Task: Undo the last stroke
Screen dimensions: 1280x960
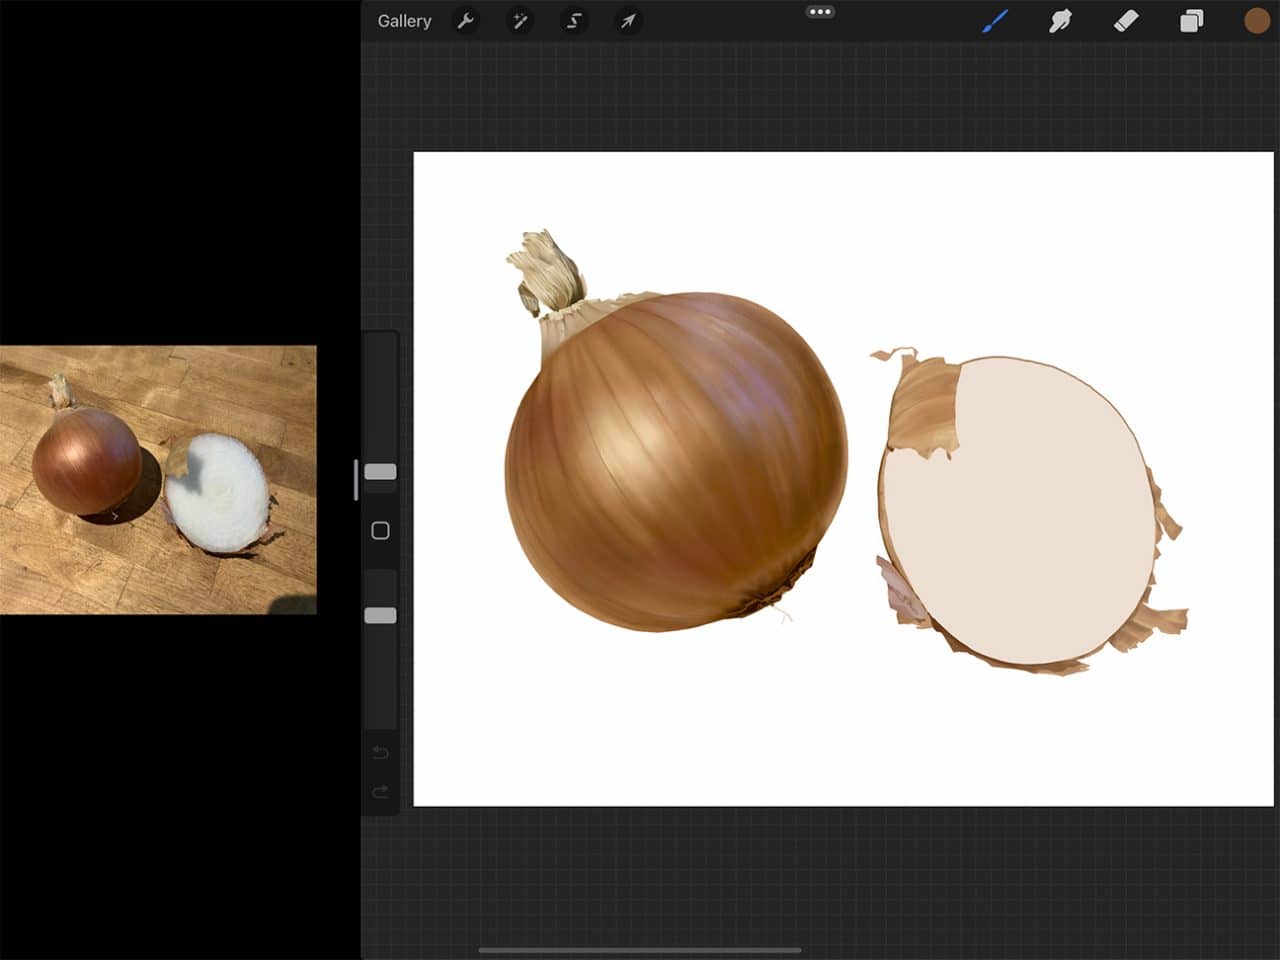Action: click(380, 752)
